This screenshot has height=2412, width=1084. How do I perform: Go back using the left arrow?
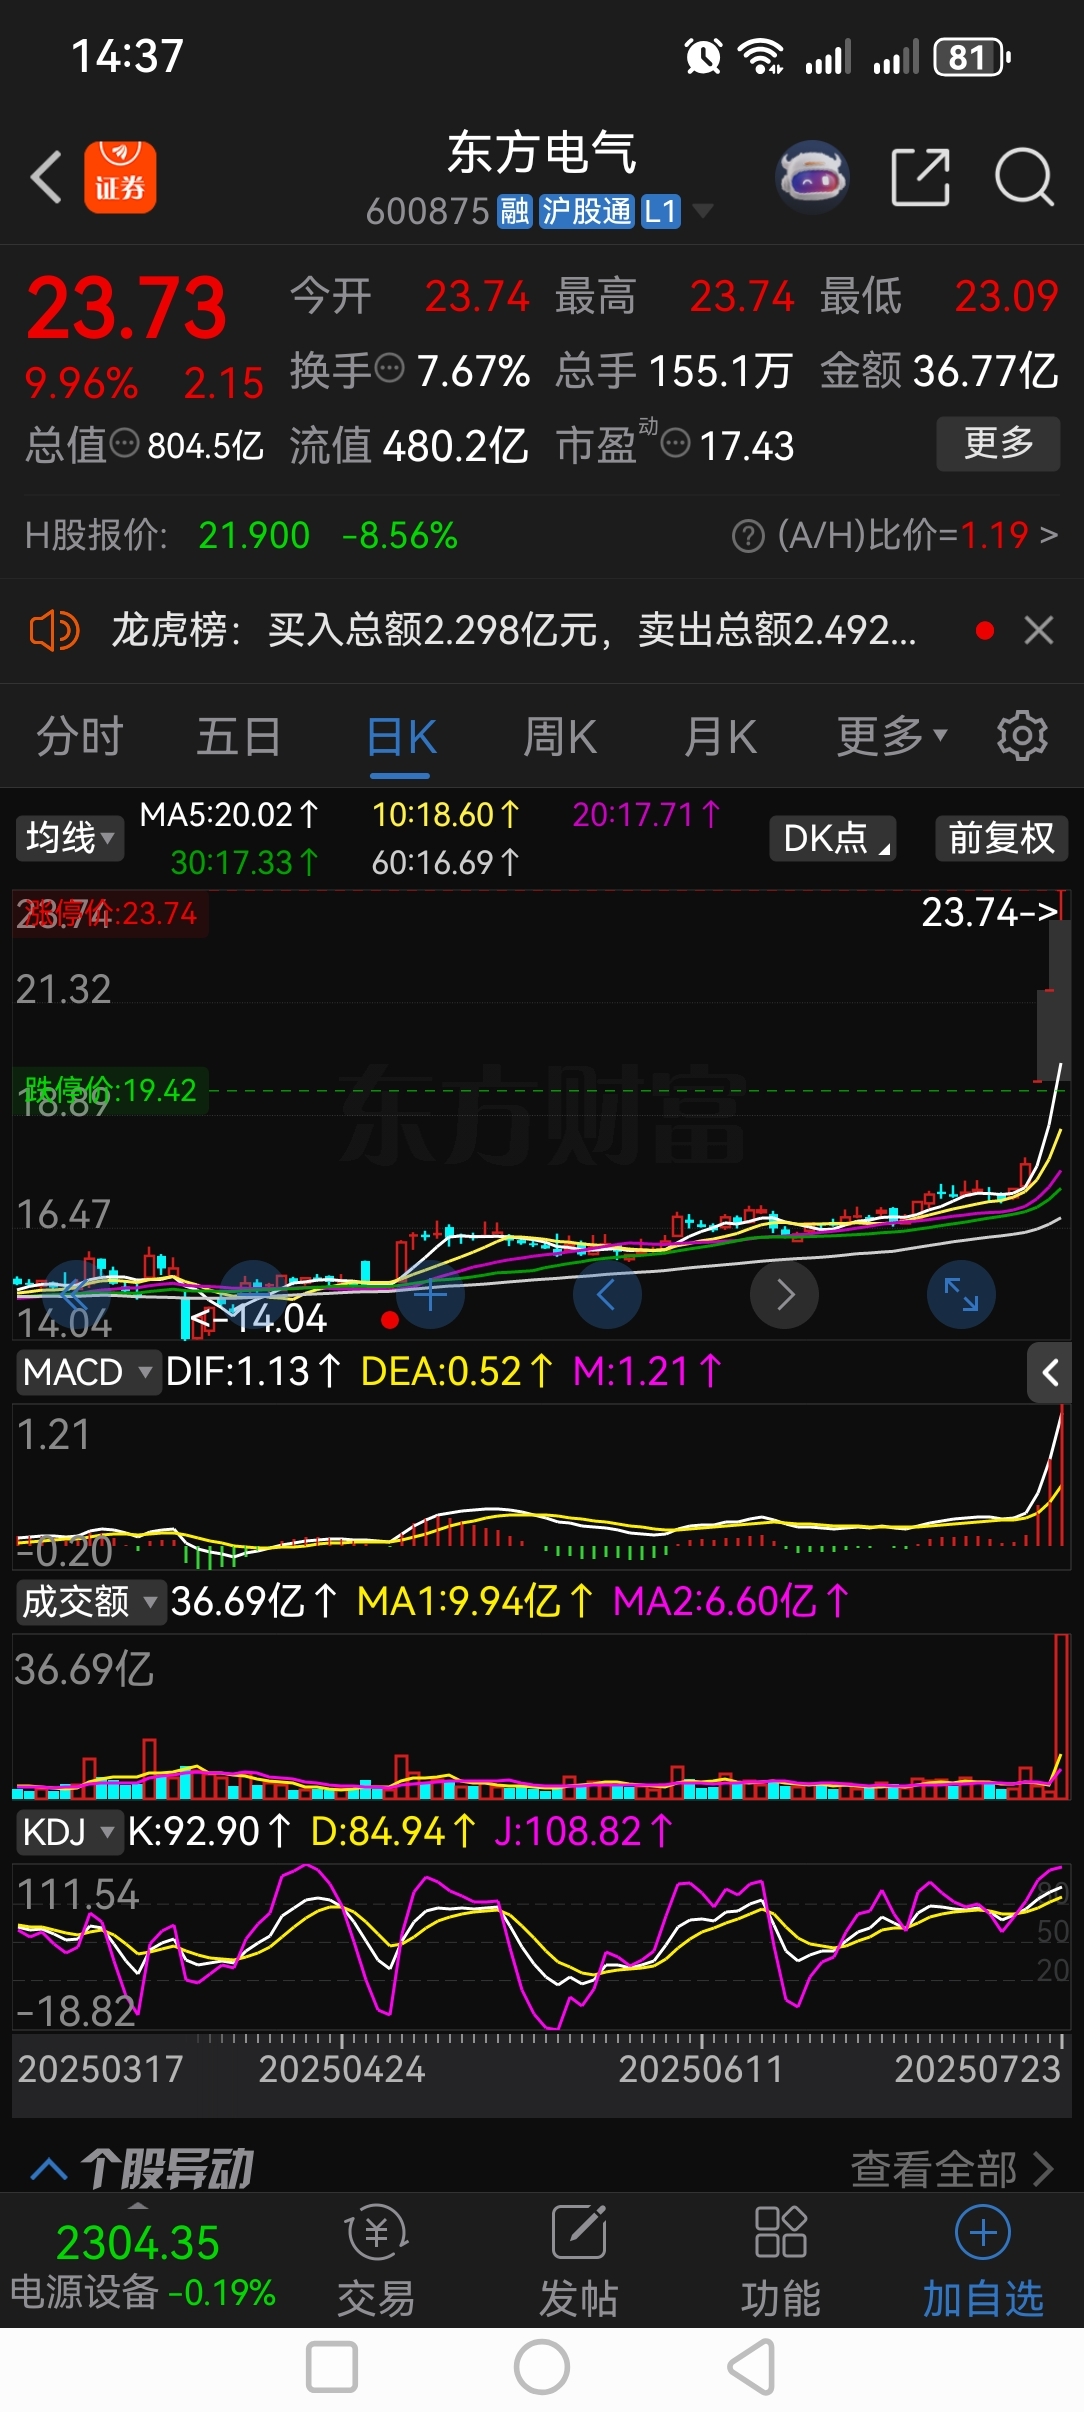click(46, 178)
